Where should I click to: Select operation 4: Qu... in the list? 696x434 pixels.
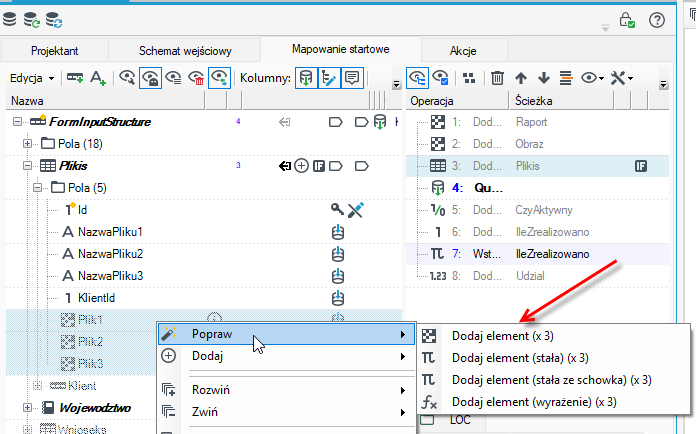[537, 188]
